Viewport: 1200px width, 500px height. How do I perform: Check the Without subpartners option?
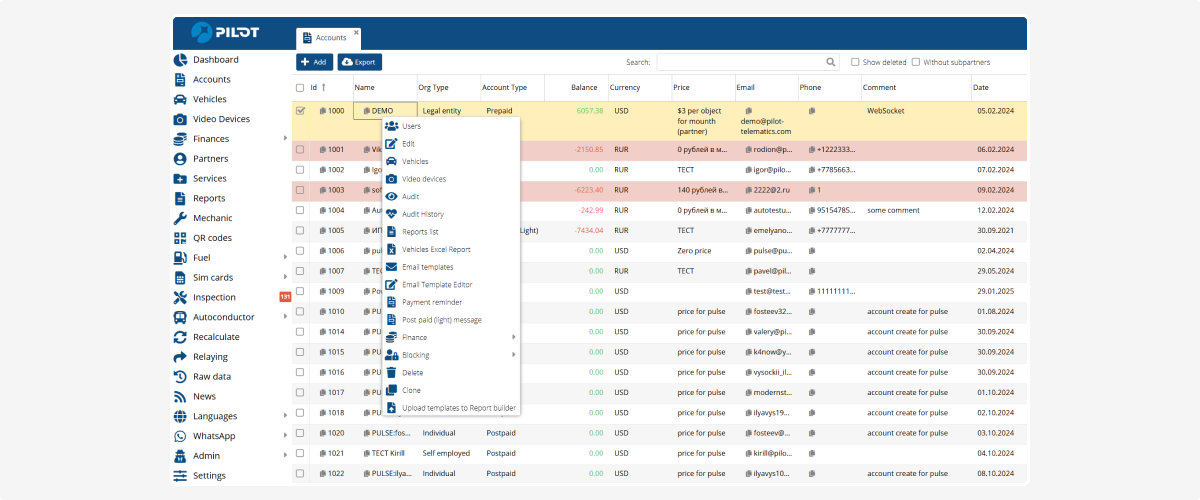(916, 62)
